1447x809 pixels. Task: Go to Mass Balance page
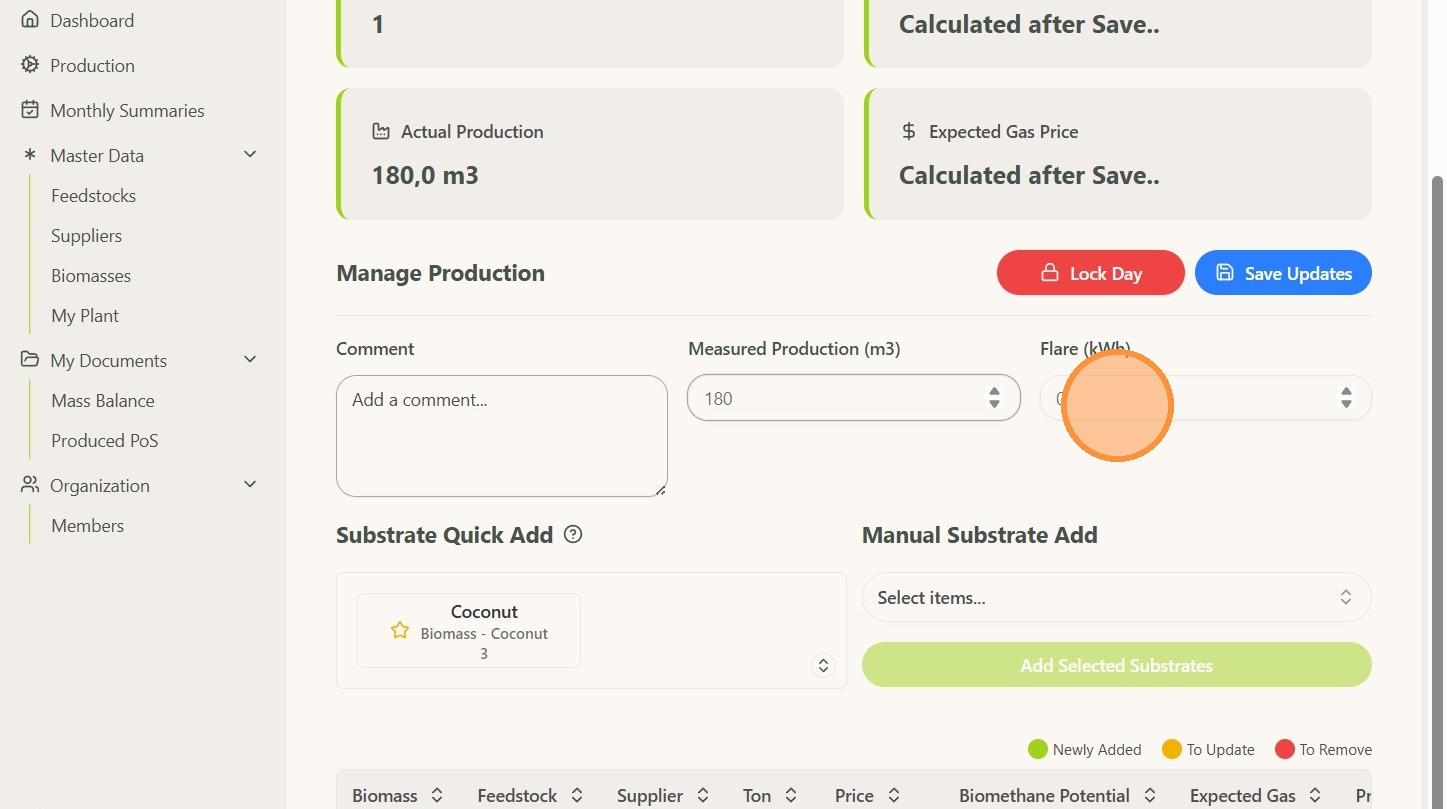103,401
